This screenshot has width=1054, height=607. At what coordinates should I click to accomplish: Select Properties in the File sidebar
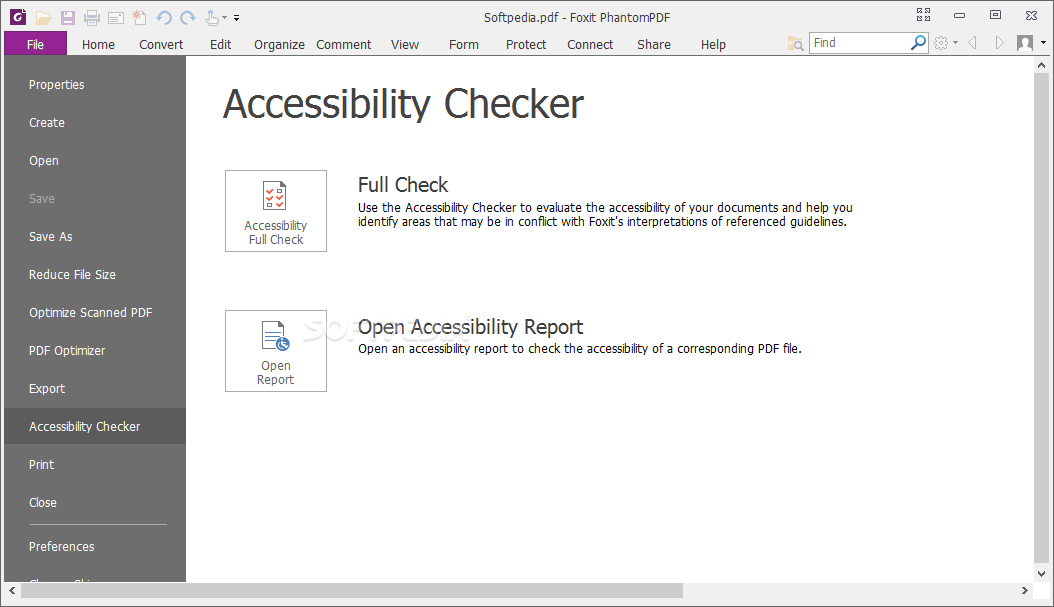point(95,85)
